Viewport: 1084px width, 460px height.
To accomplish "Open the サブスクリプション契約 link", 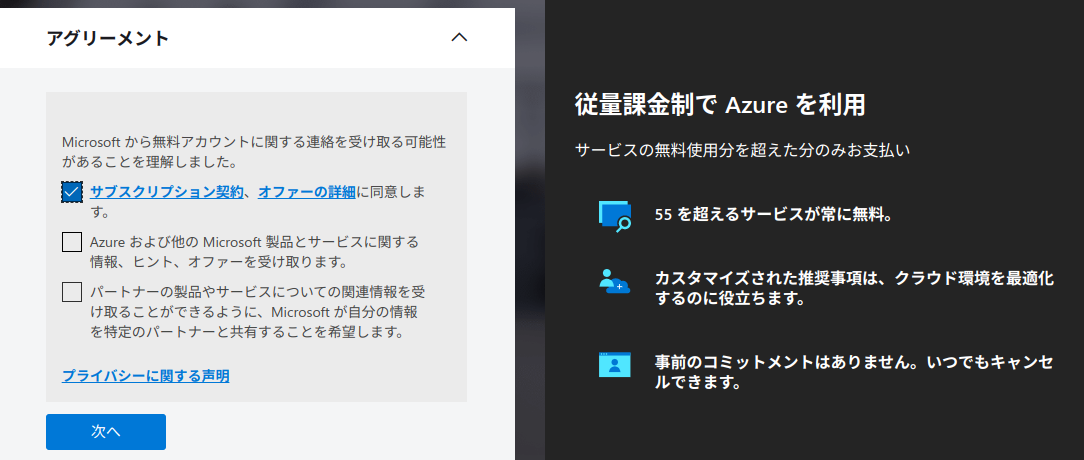I will pyautogui.click(x=167, y=192).
